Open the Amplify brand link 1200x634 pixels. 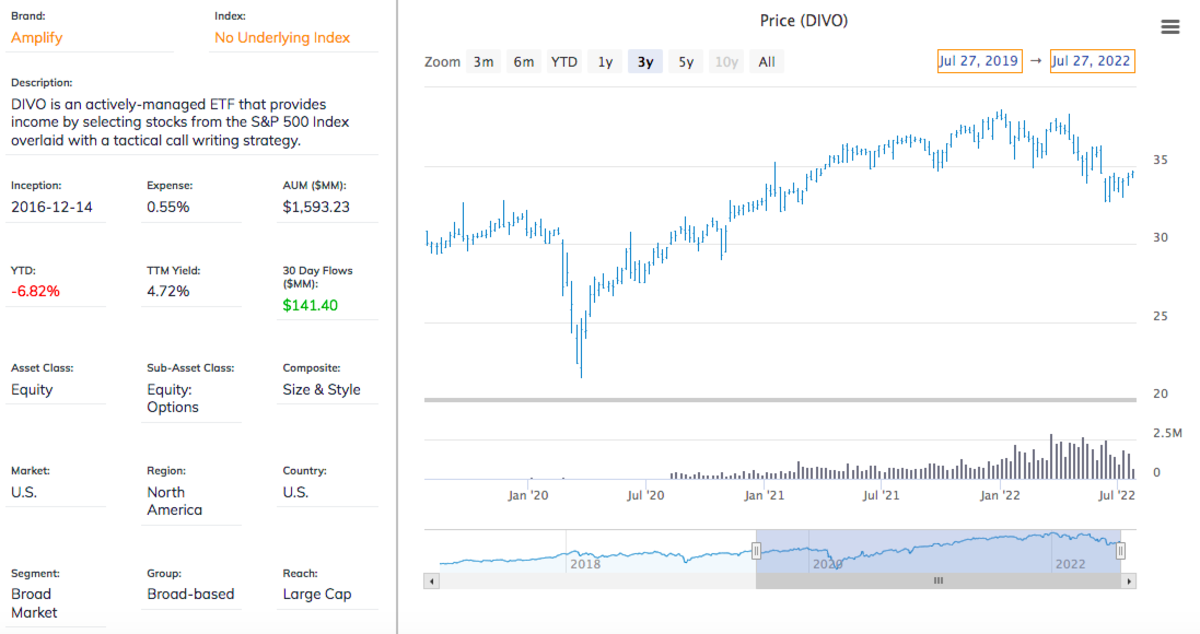[x=36, y=38]
